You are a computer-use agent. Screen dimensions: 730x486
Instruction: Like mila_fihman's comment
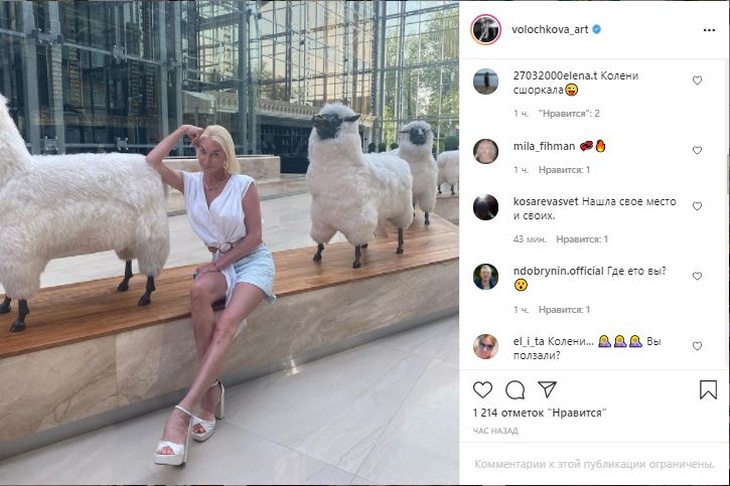tap(697, 150)
